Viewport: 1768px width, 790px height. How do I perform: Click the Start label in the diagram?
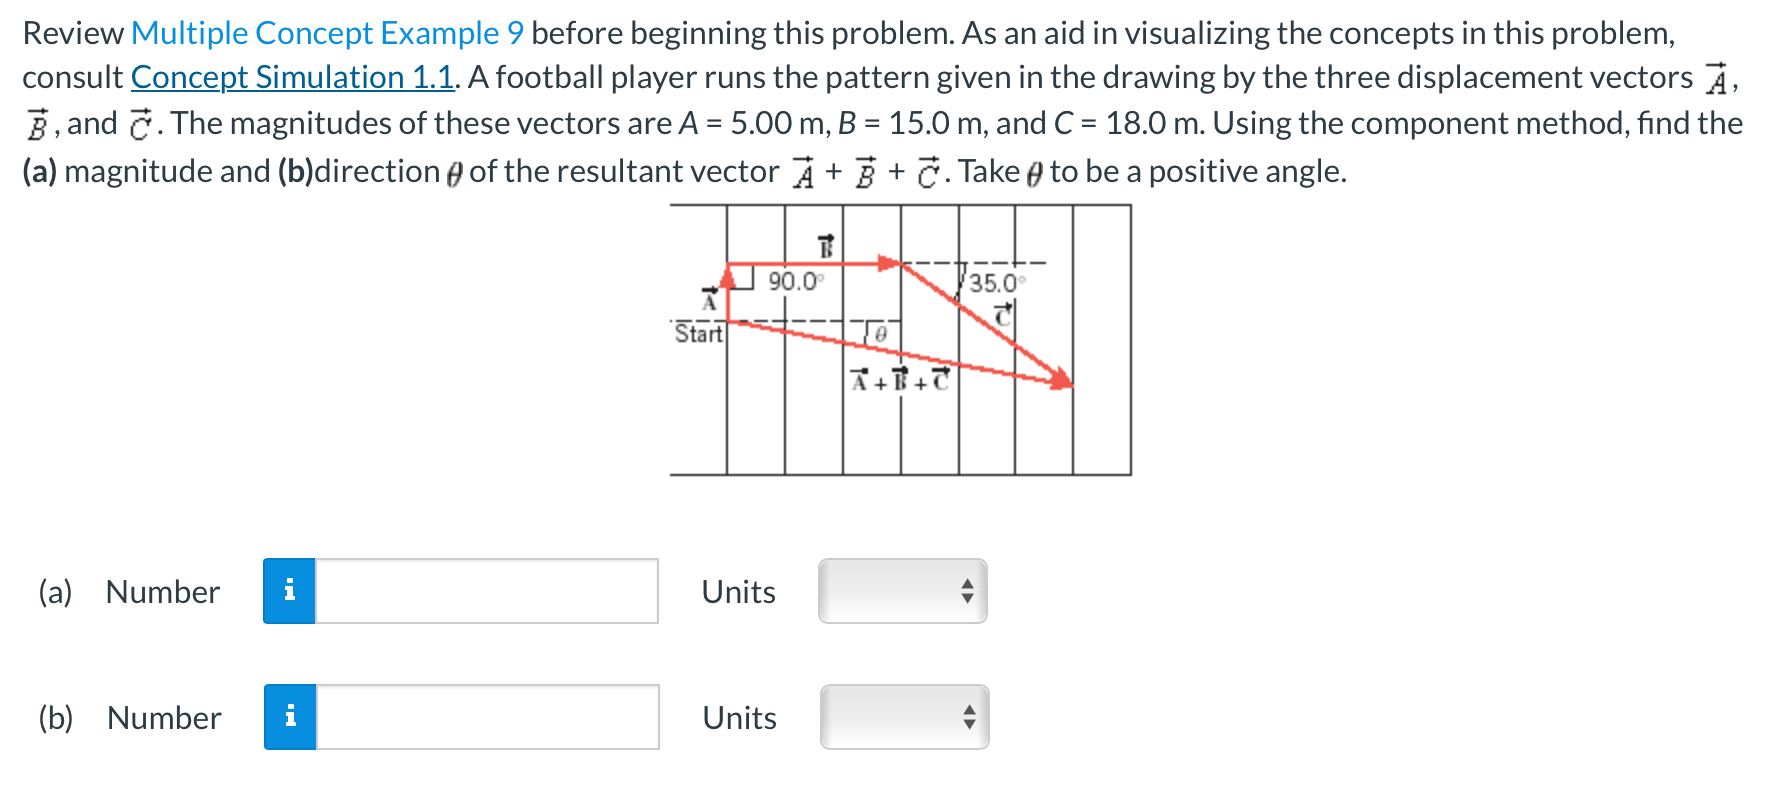(698, 333)
